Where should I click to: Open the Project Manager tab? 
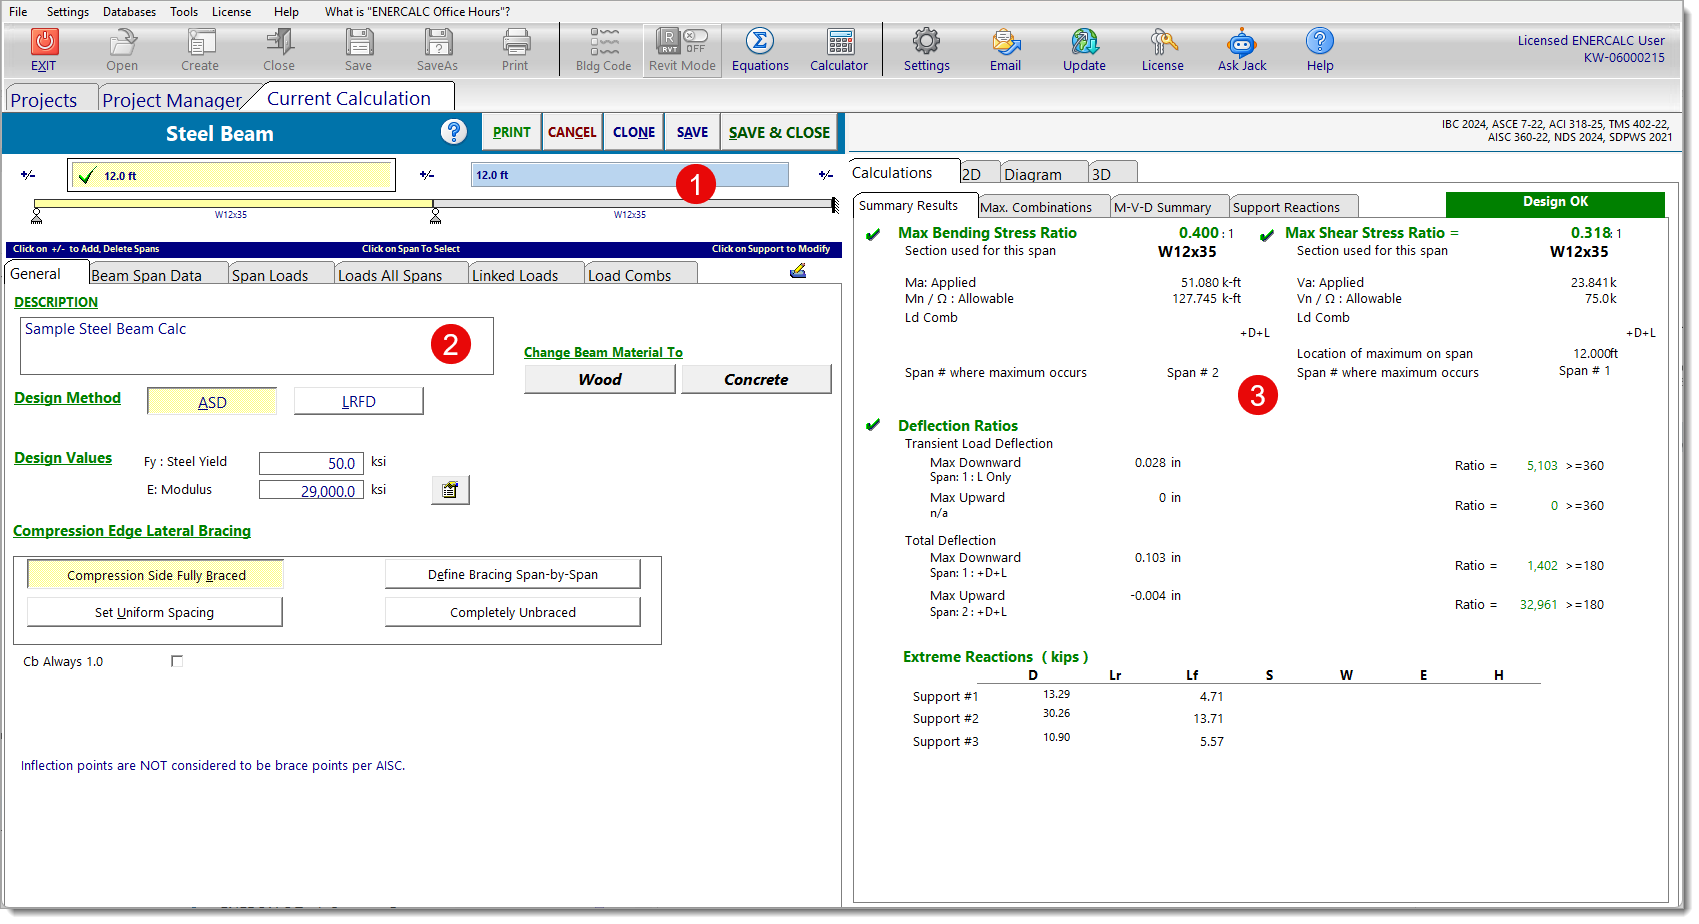(x=172, y=100)
